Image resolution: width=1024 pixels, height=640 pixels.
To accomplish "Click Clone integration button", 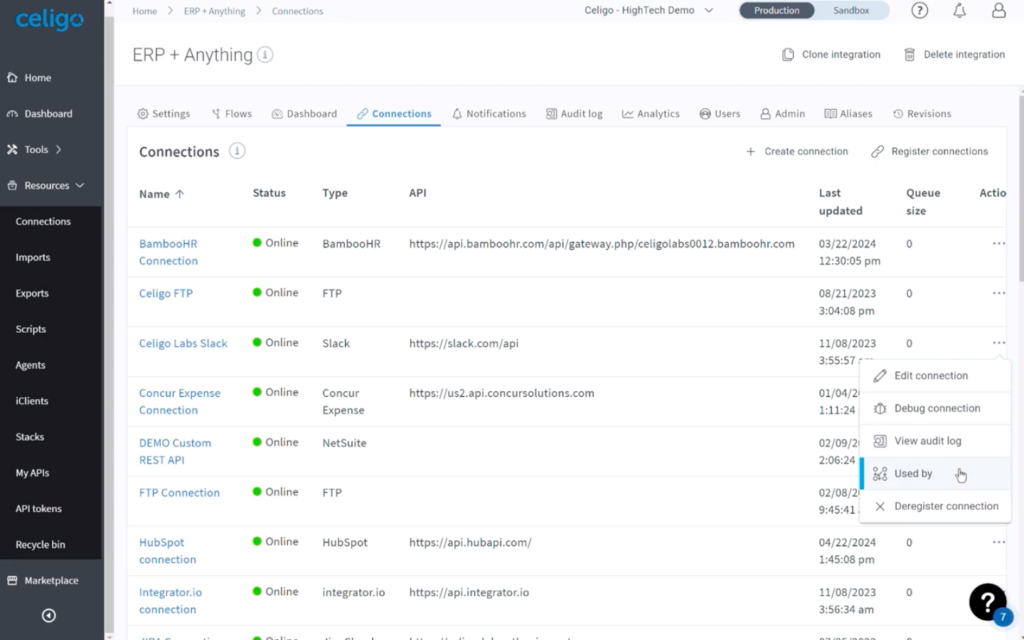I will (x=831, y=55).
